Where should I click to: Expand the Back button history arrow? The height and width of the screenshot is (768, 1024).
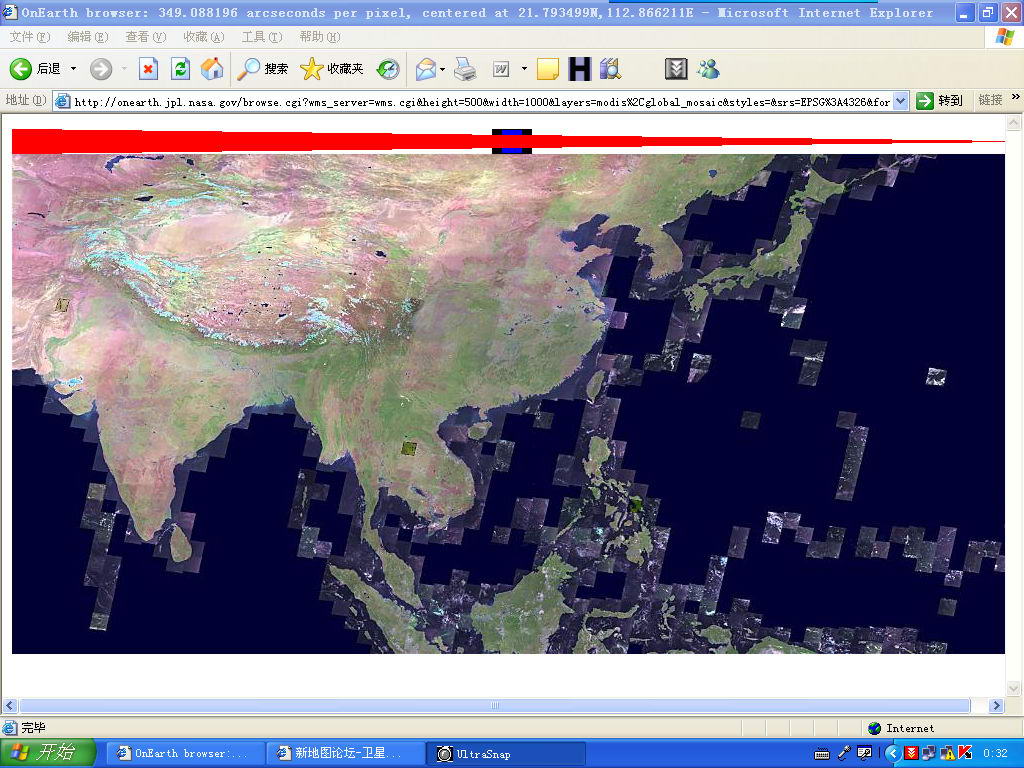tap(73, 69)
